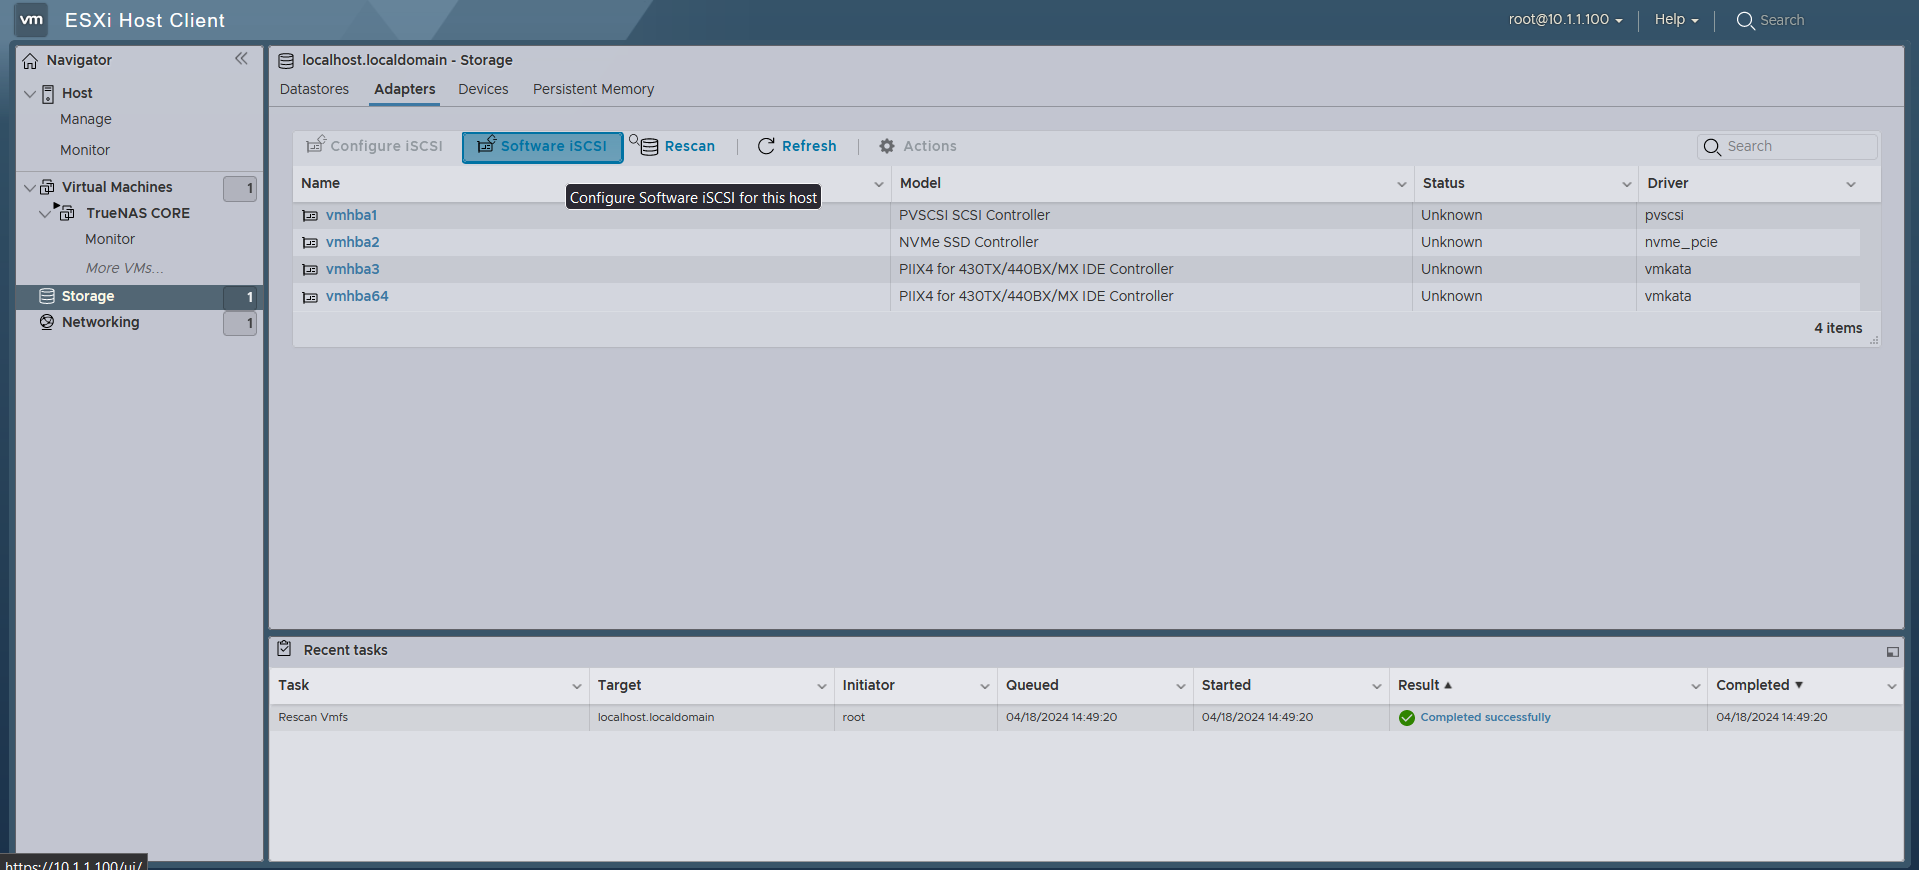Viewport: 1919px width, 870px height.
Task: Click the Networking globe icon in Navigator
Action: click(47, 322)
